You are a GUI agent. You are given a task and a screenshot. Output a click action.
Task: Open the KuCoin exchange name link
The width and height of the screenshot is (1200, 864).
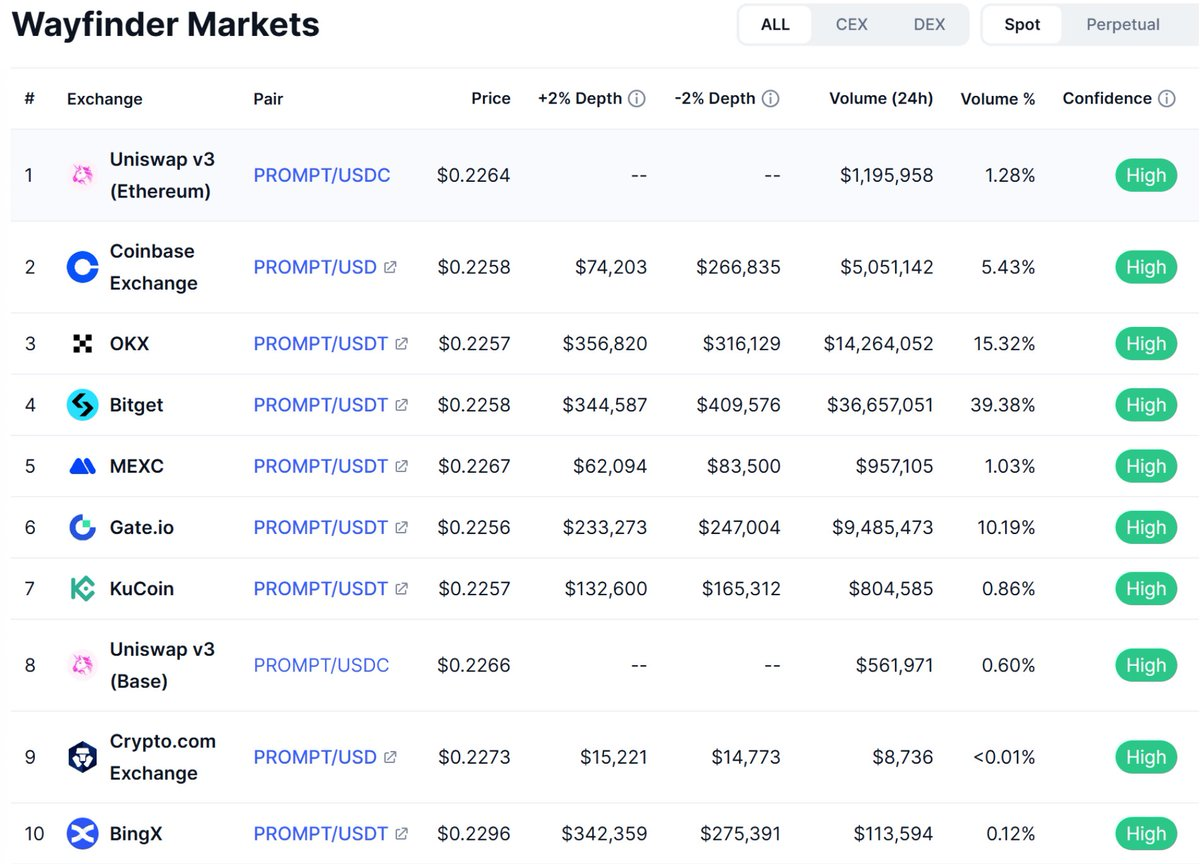point(142,589)
